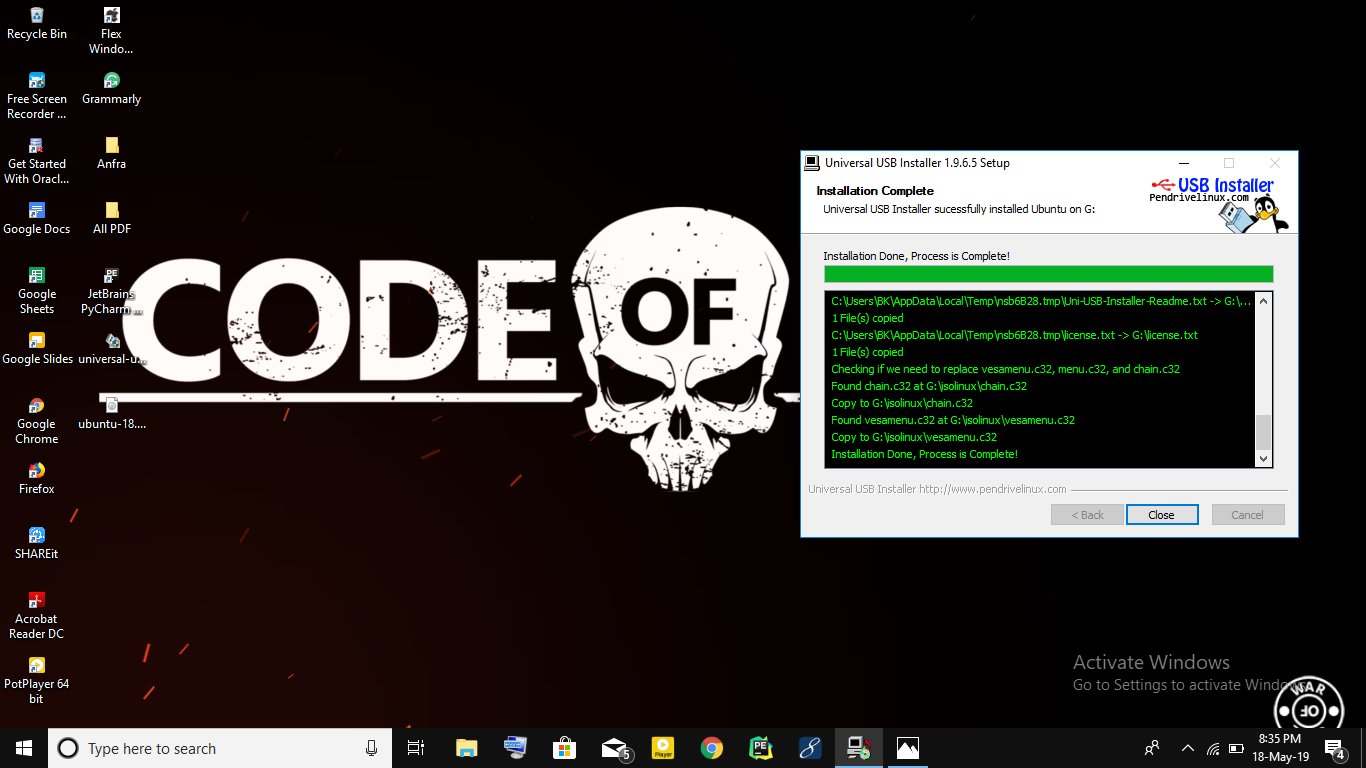
Task: Open Google Docs desktop shortcut
Action: point(37,218)
